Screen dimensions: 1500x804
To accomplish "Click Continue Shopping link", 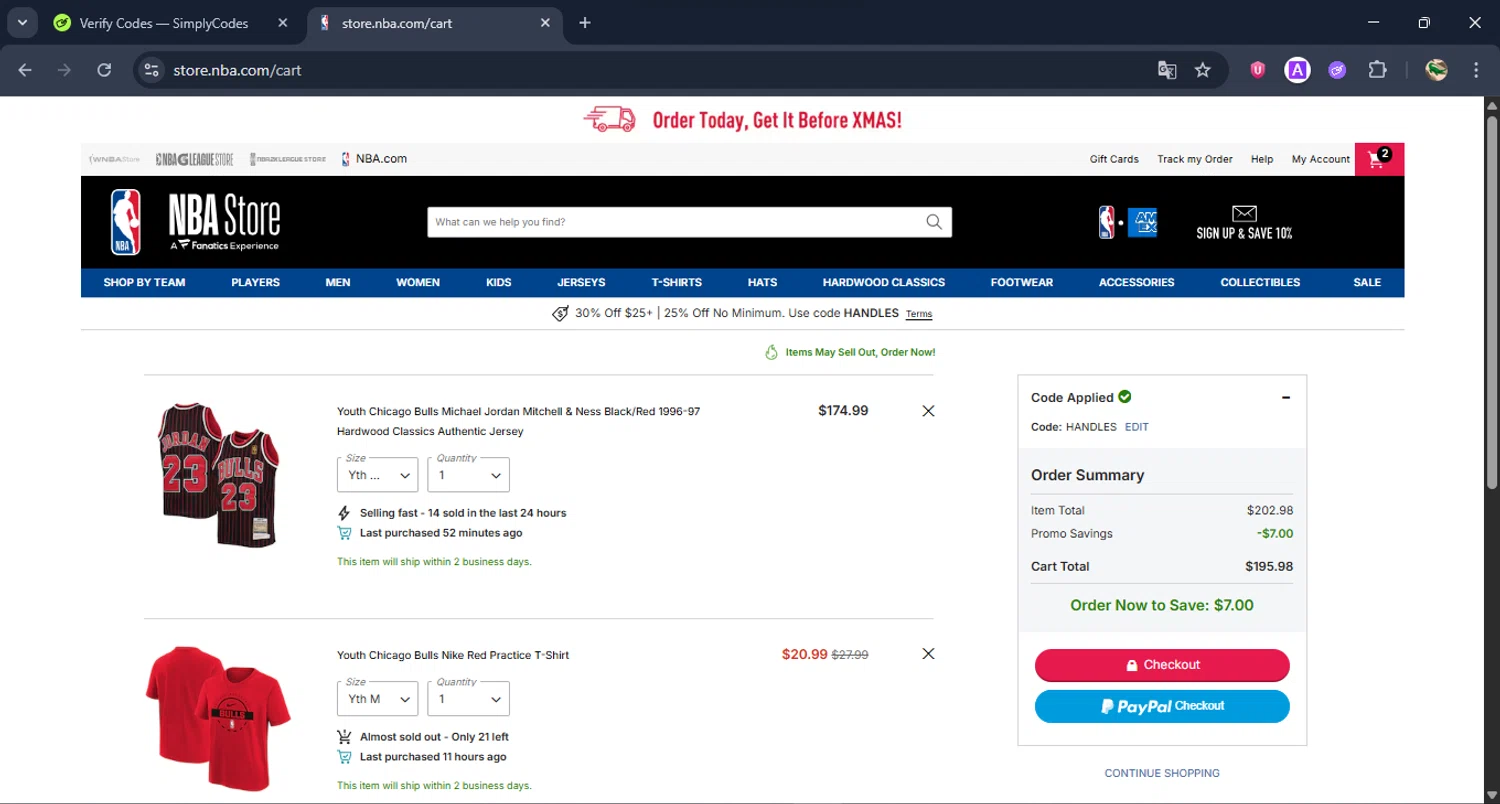I will click(x=1162, y=773).
